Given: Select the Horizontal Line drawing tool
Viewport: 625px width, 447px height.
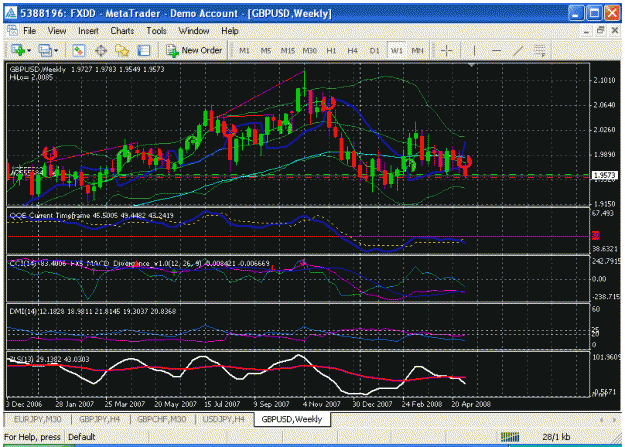Looking at the screenshot, I should coord(496,51).
